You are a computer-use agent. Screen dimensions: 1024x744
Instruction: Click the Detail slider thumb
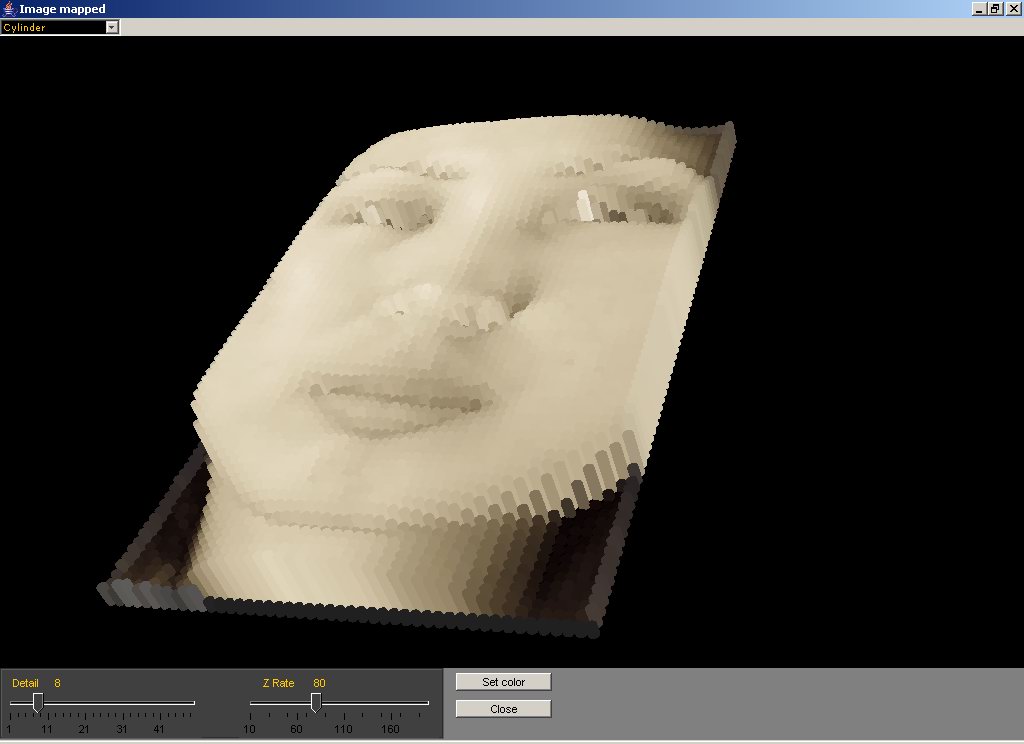pyautogui.click(x=38, y=704)
